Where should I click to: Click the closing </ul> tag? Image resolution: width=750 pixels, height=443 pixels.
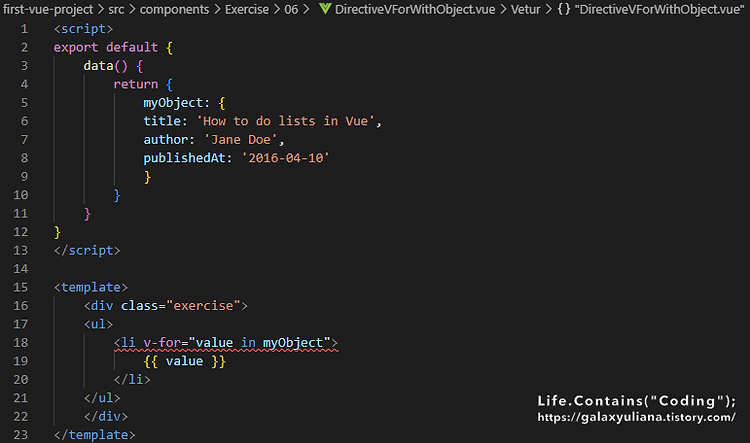point(102,398)
